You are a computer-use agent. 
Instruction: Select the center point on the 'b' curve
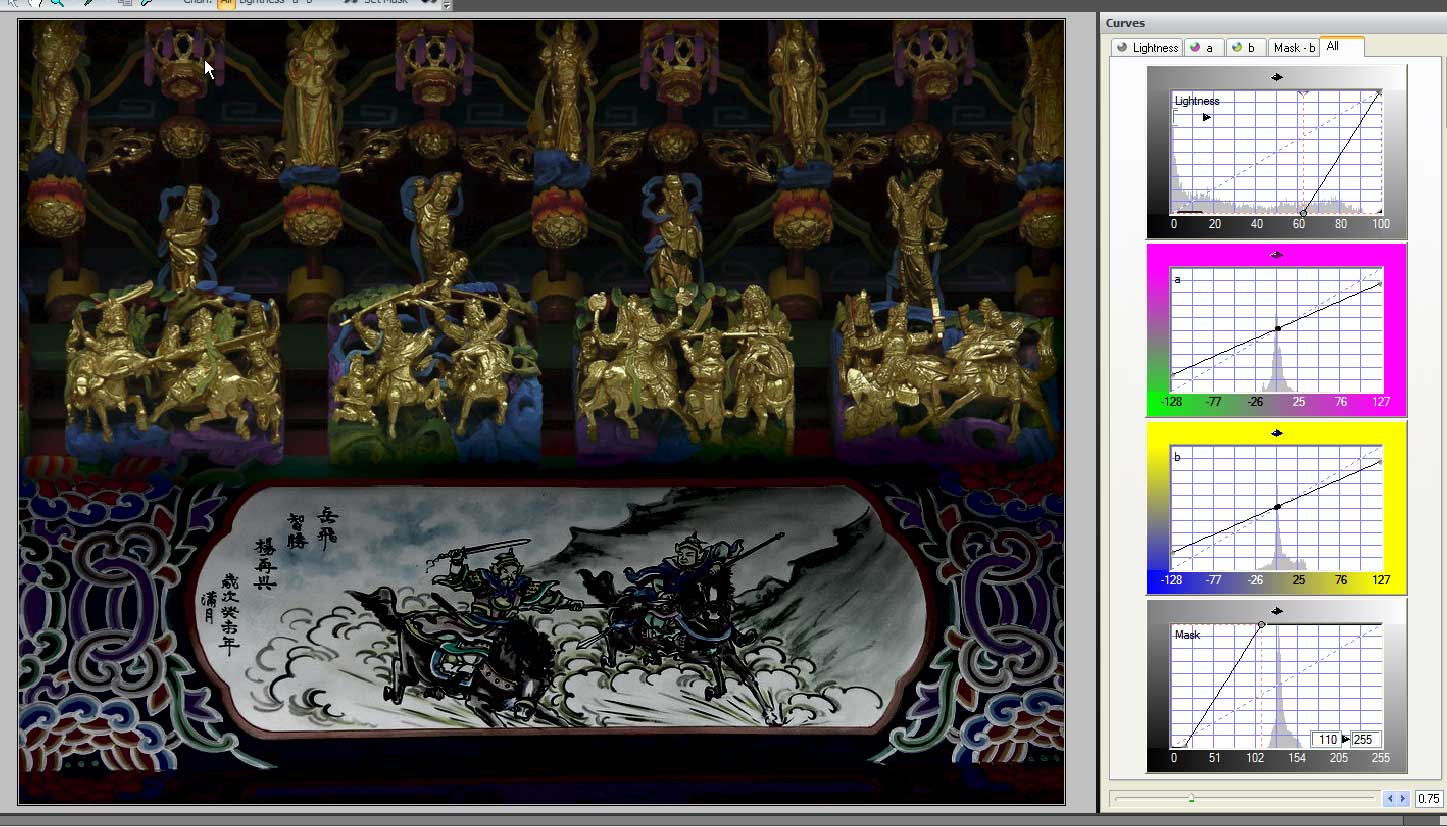coord(1278,507)
